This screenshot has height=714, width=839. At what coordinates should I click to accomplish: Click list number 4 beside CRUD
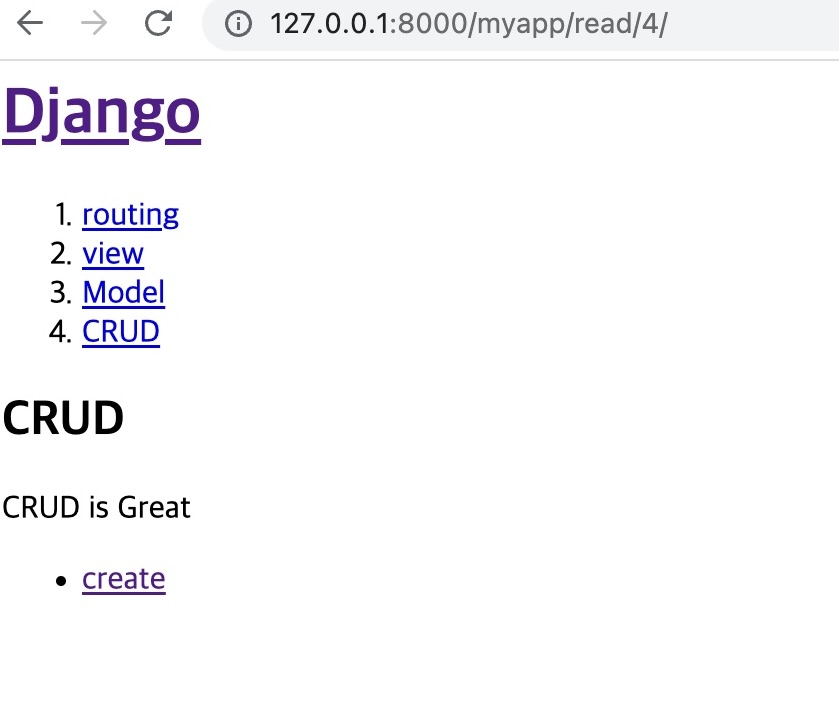click(x=60, y=331)
